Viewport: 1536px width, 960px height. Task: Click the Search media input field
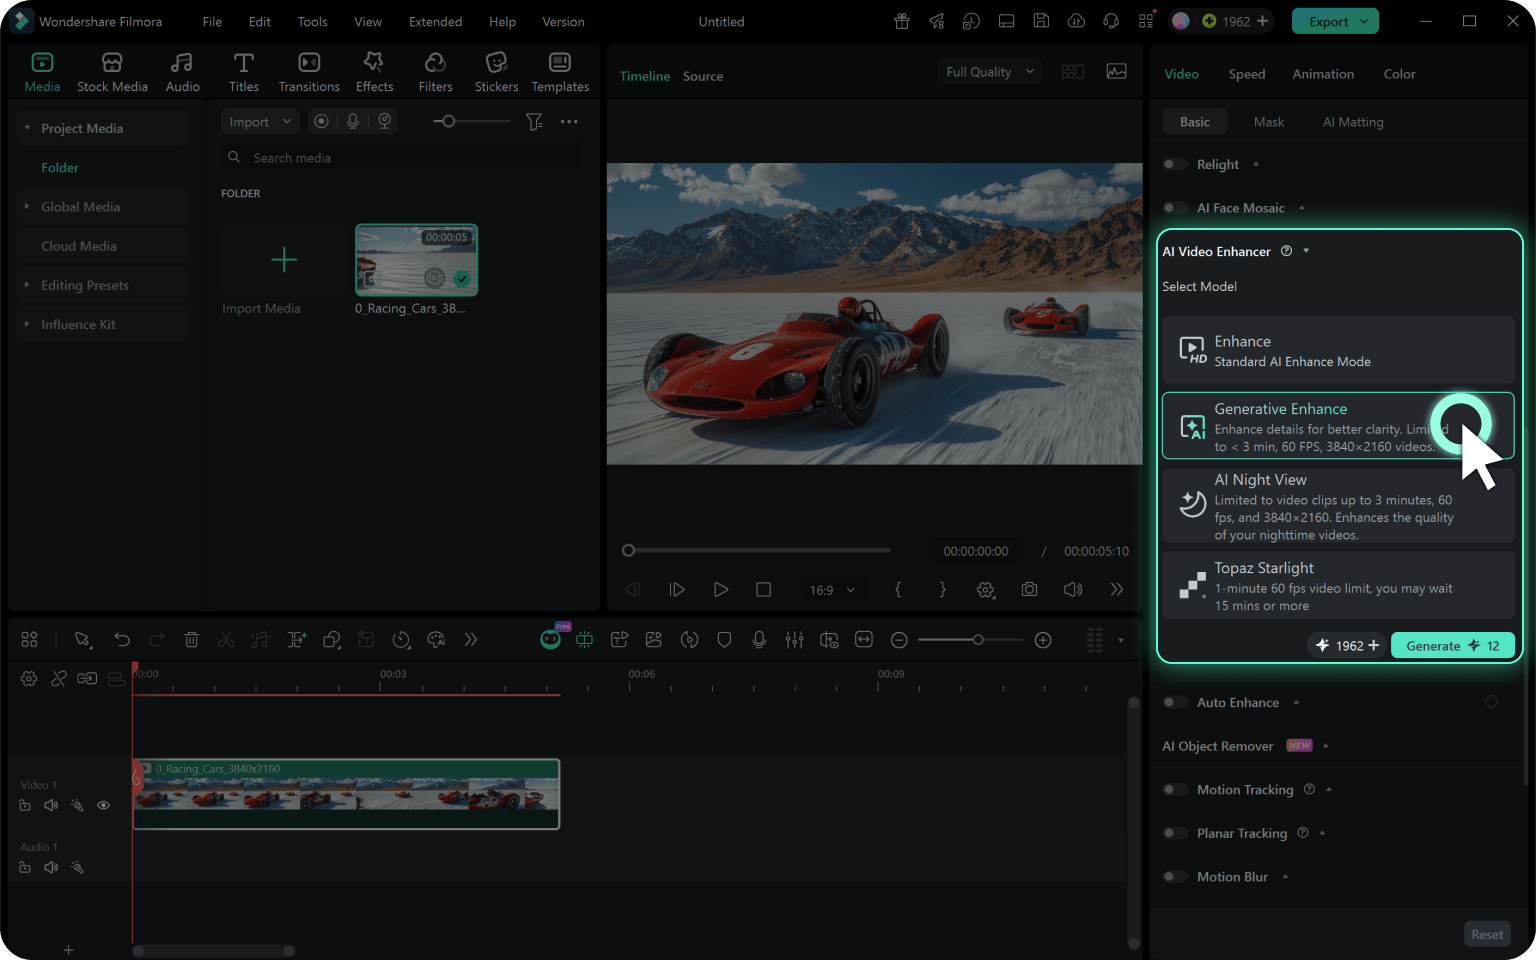402,157
